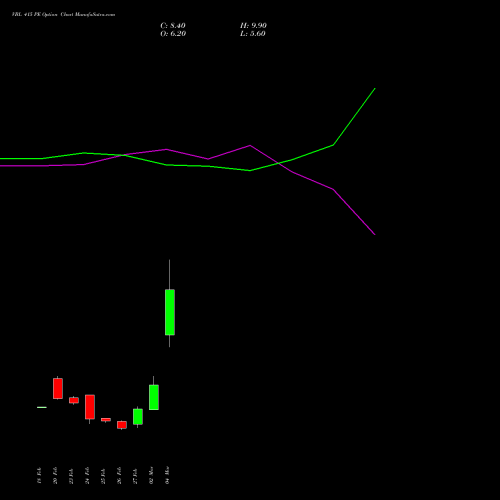Image resolution: width=500 pixels, height=500 pixels.
Task: Click the '23 Feb' date axis label
Action: pos(71,475)
